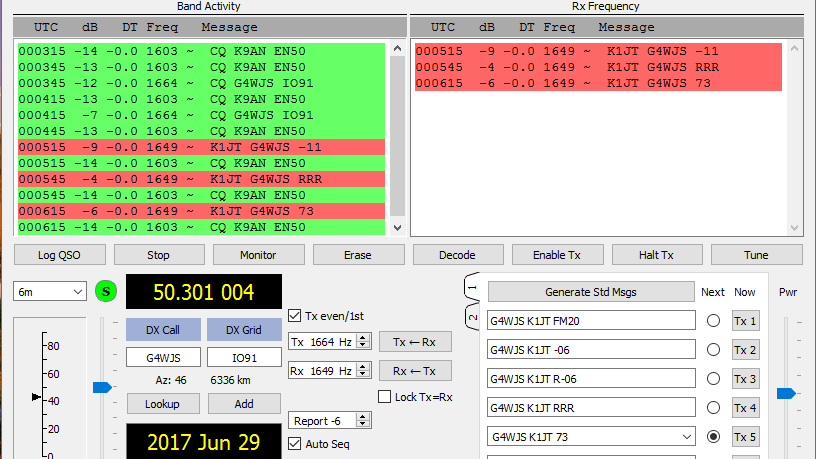The image size is (816, 459).
Task: Click the Tx 1664 Hz frequency stepper
Action: coord(363,342)
